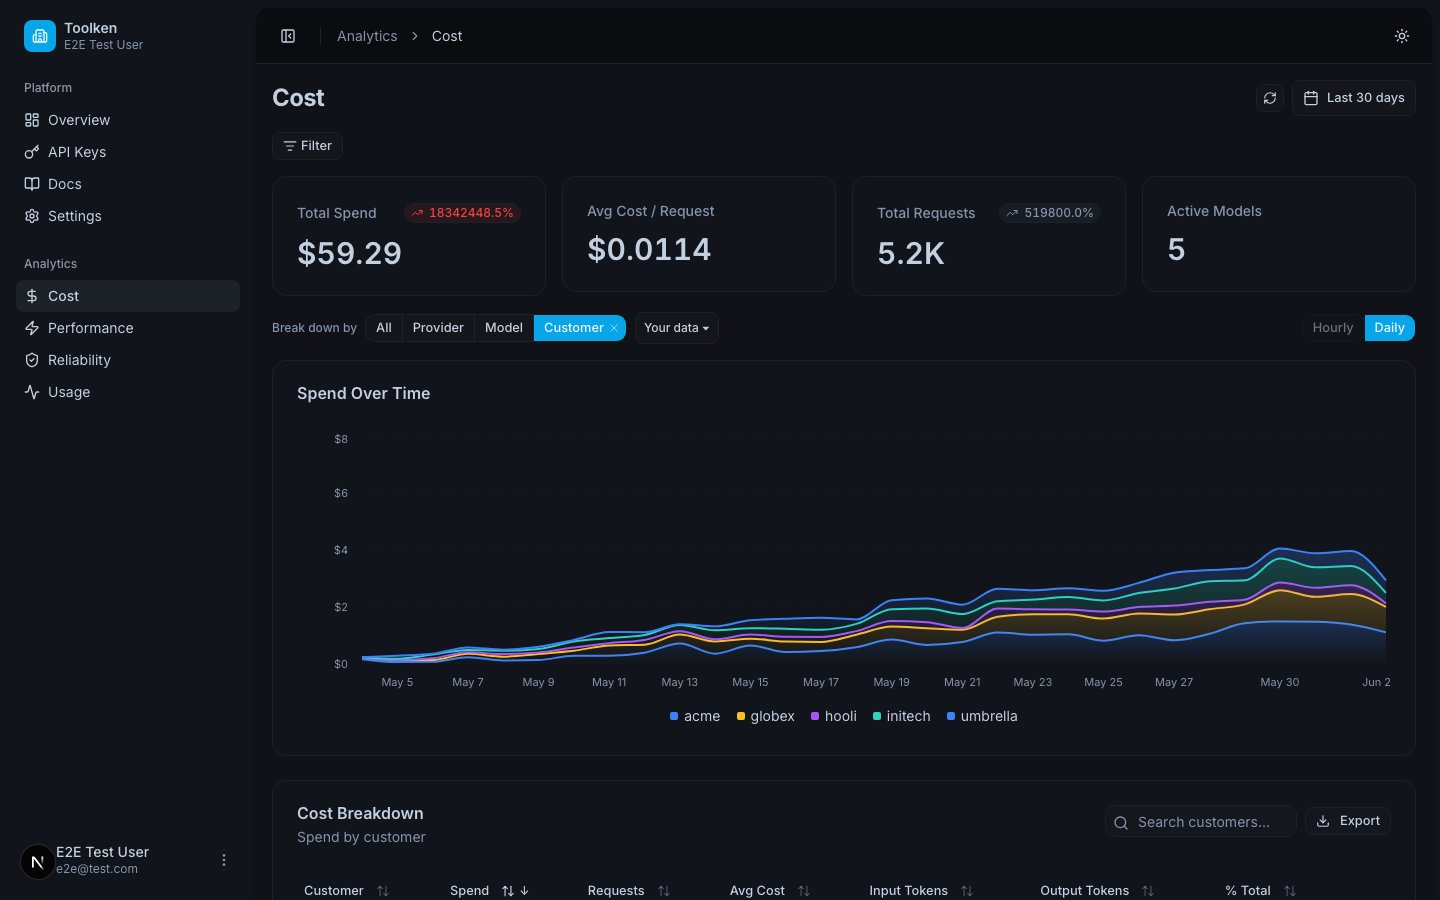Sort table by Customer column
The width and height of the screenshot is (1440, 900).
tap(346, 890)
